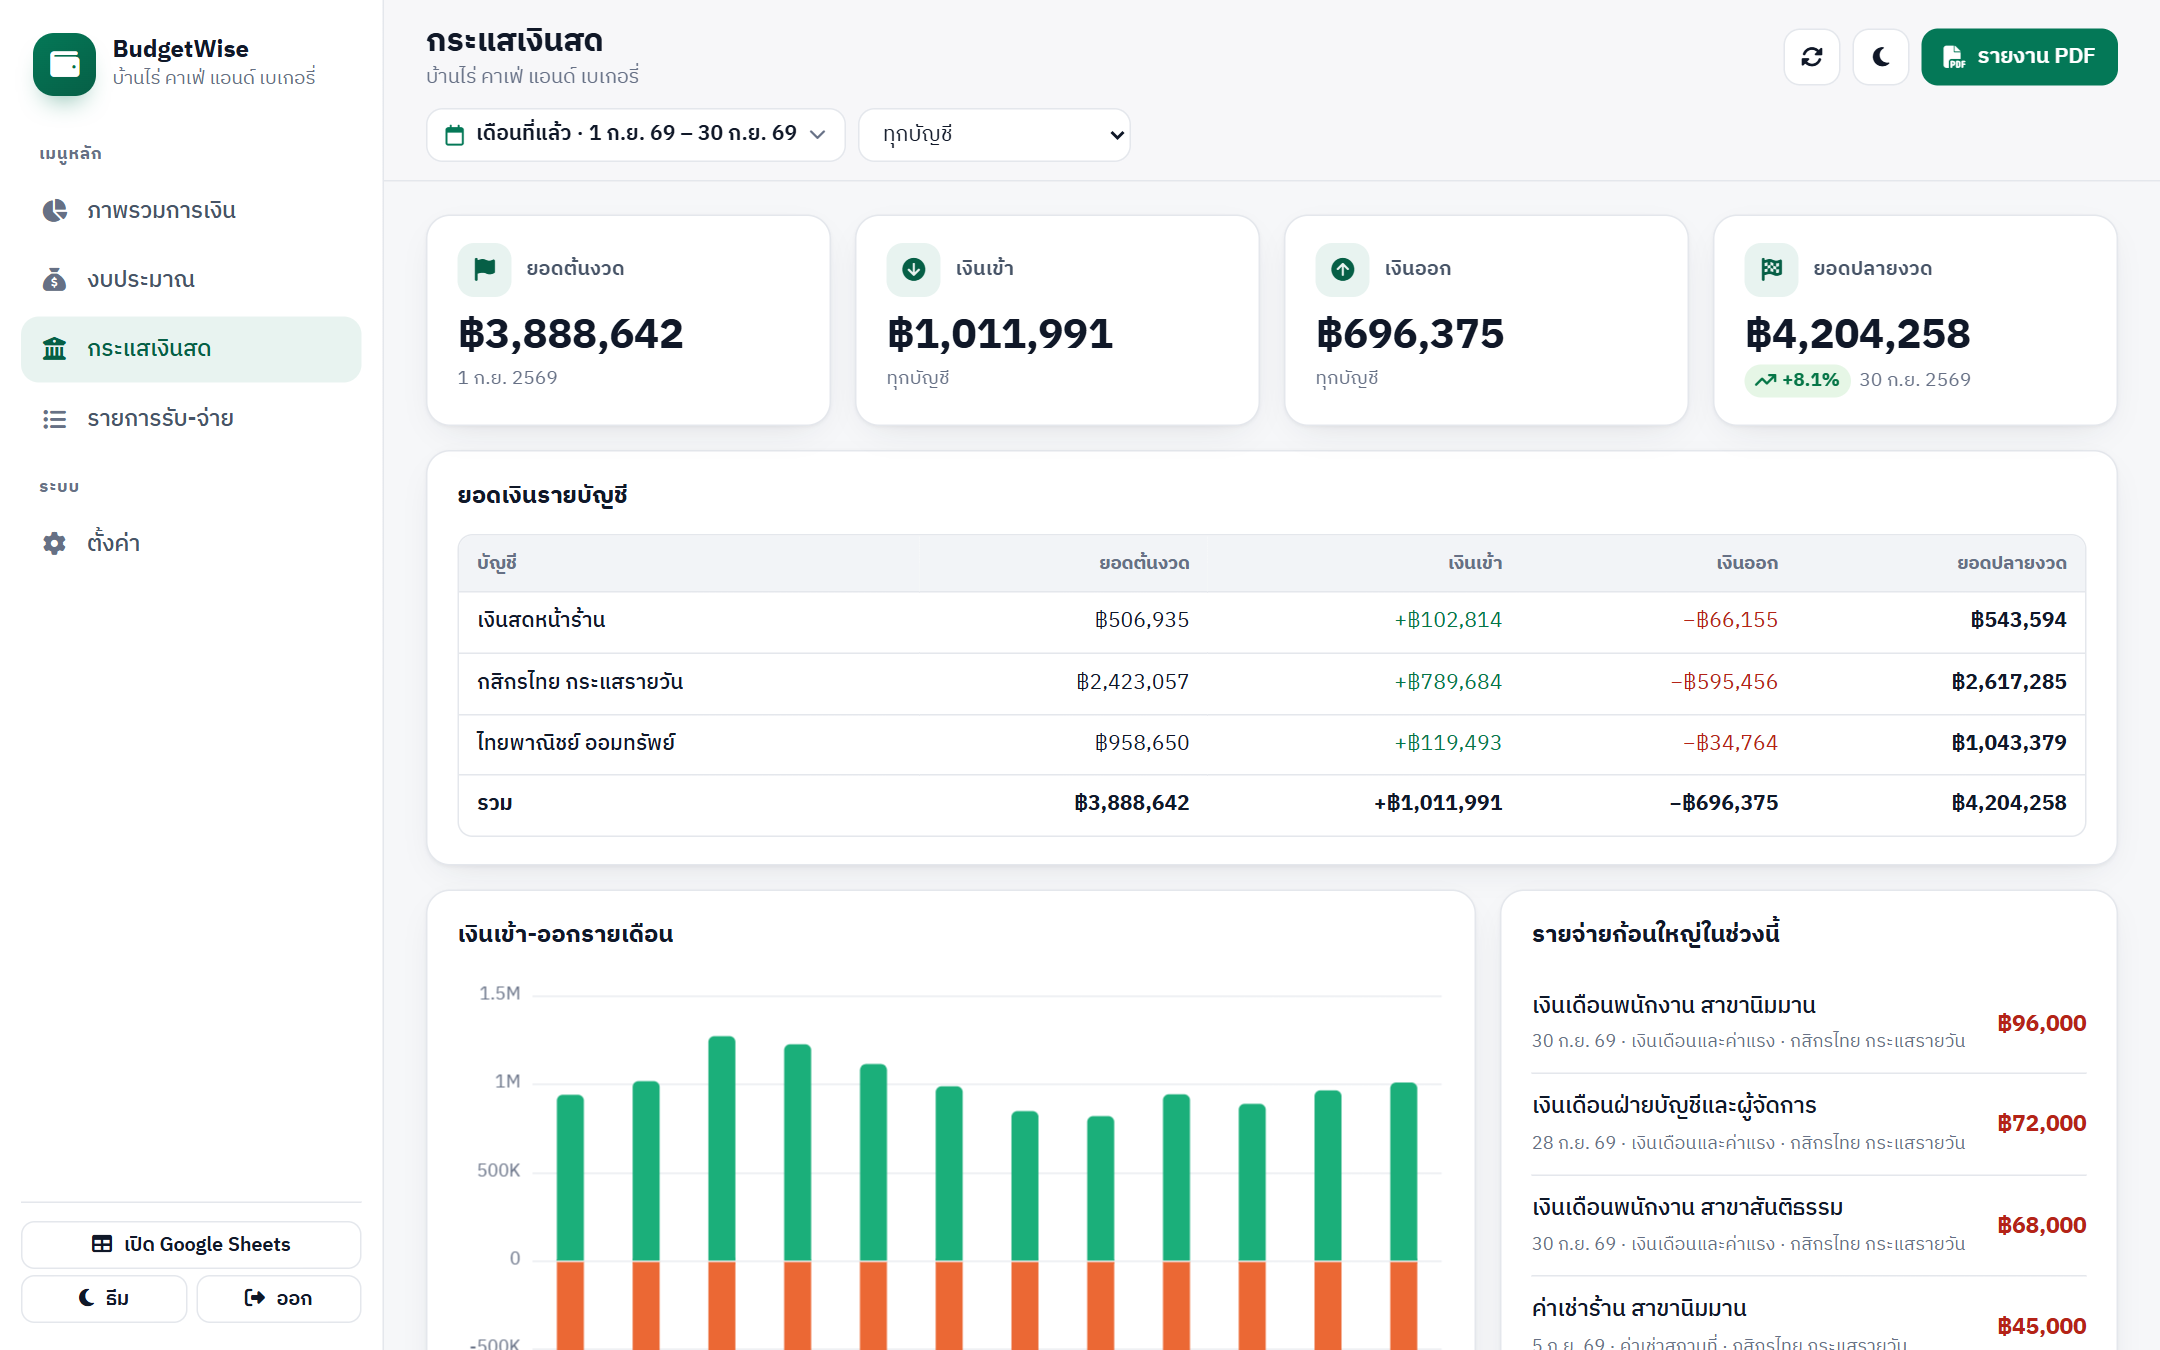
Task: Click the pie chart icon beside ภาพรวมการเงิน
Action: (54, 210)
